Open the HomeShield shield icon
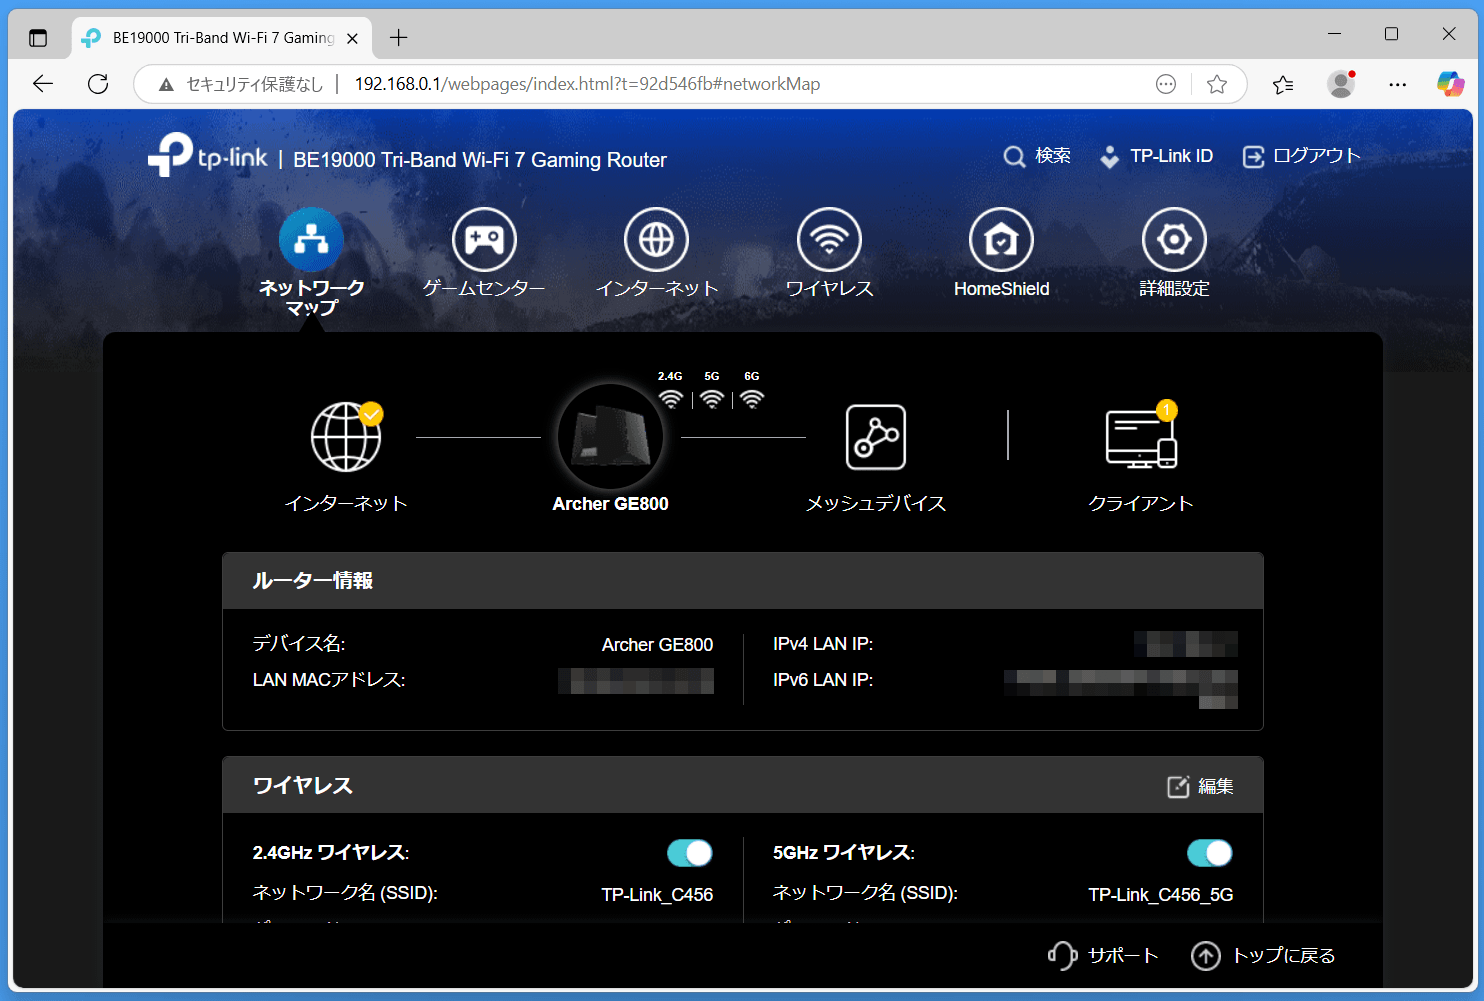The height and width of the screenshot is (1001, 1484). click(x=1001, y=240)
